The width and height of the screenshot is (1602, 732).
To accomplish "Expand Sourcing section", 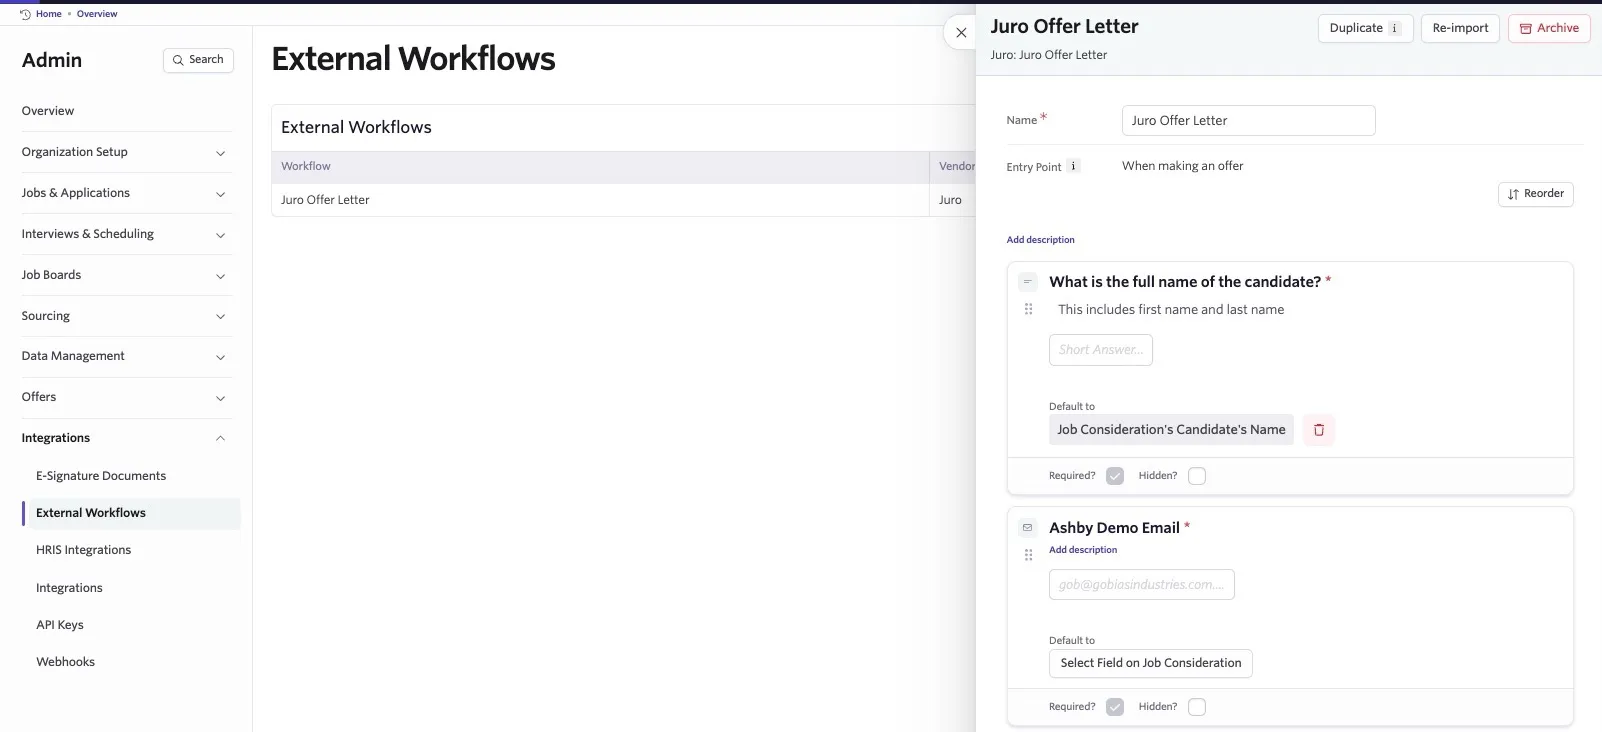I will (126, 316).
